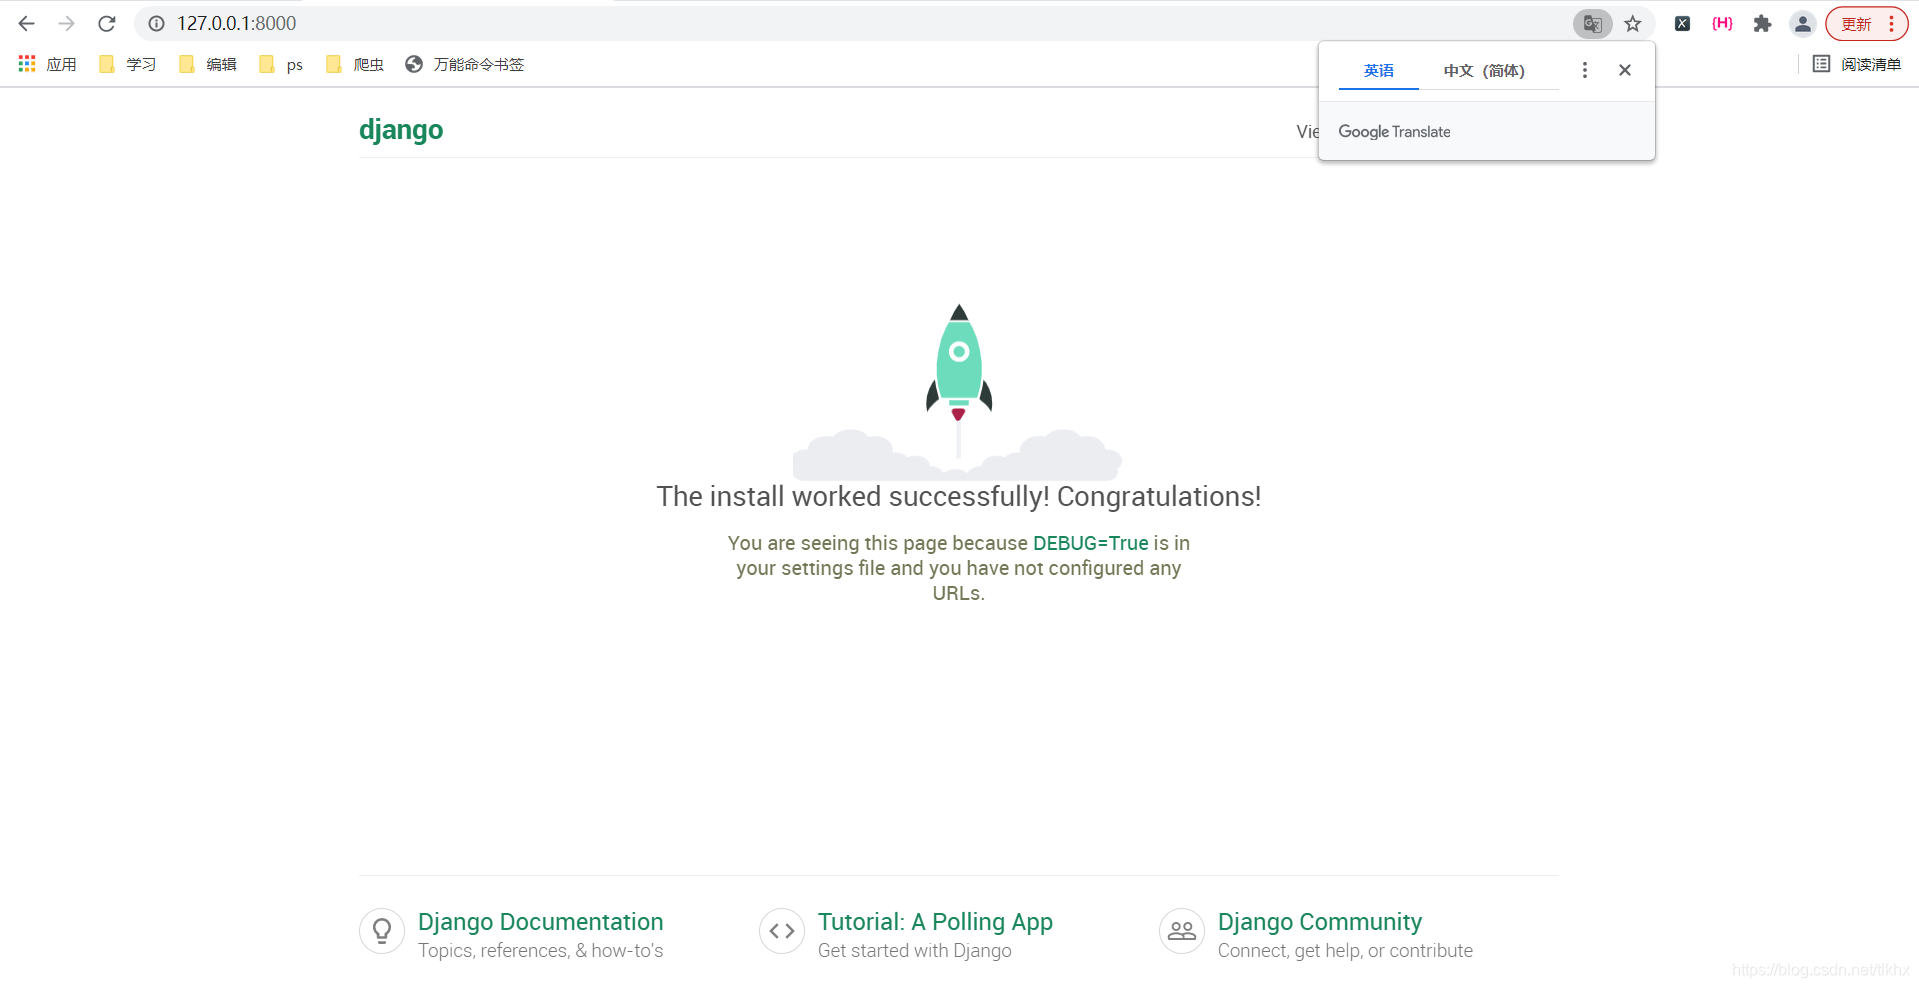The height and width of the screenshot is (988, 1919).
Task: Go back with the browser back arrow
Action: coord(27,23)
